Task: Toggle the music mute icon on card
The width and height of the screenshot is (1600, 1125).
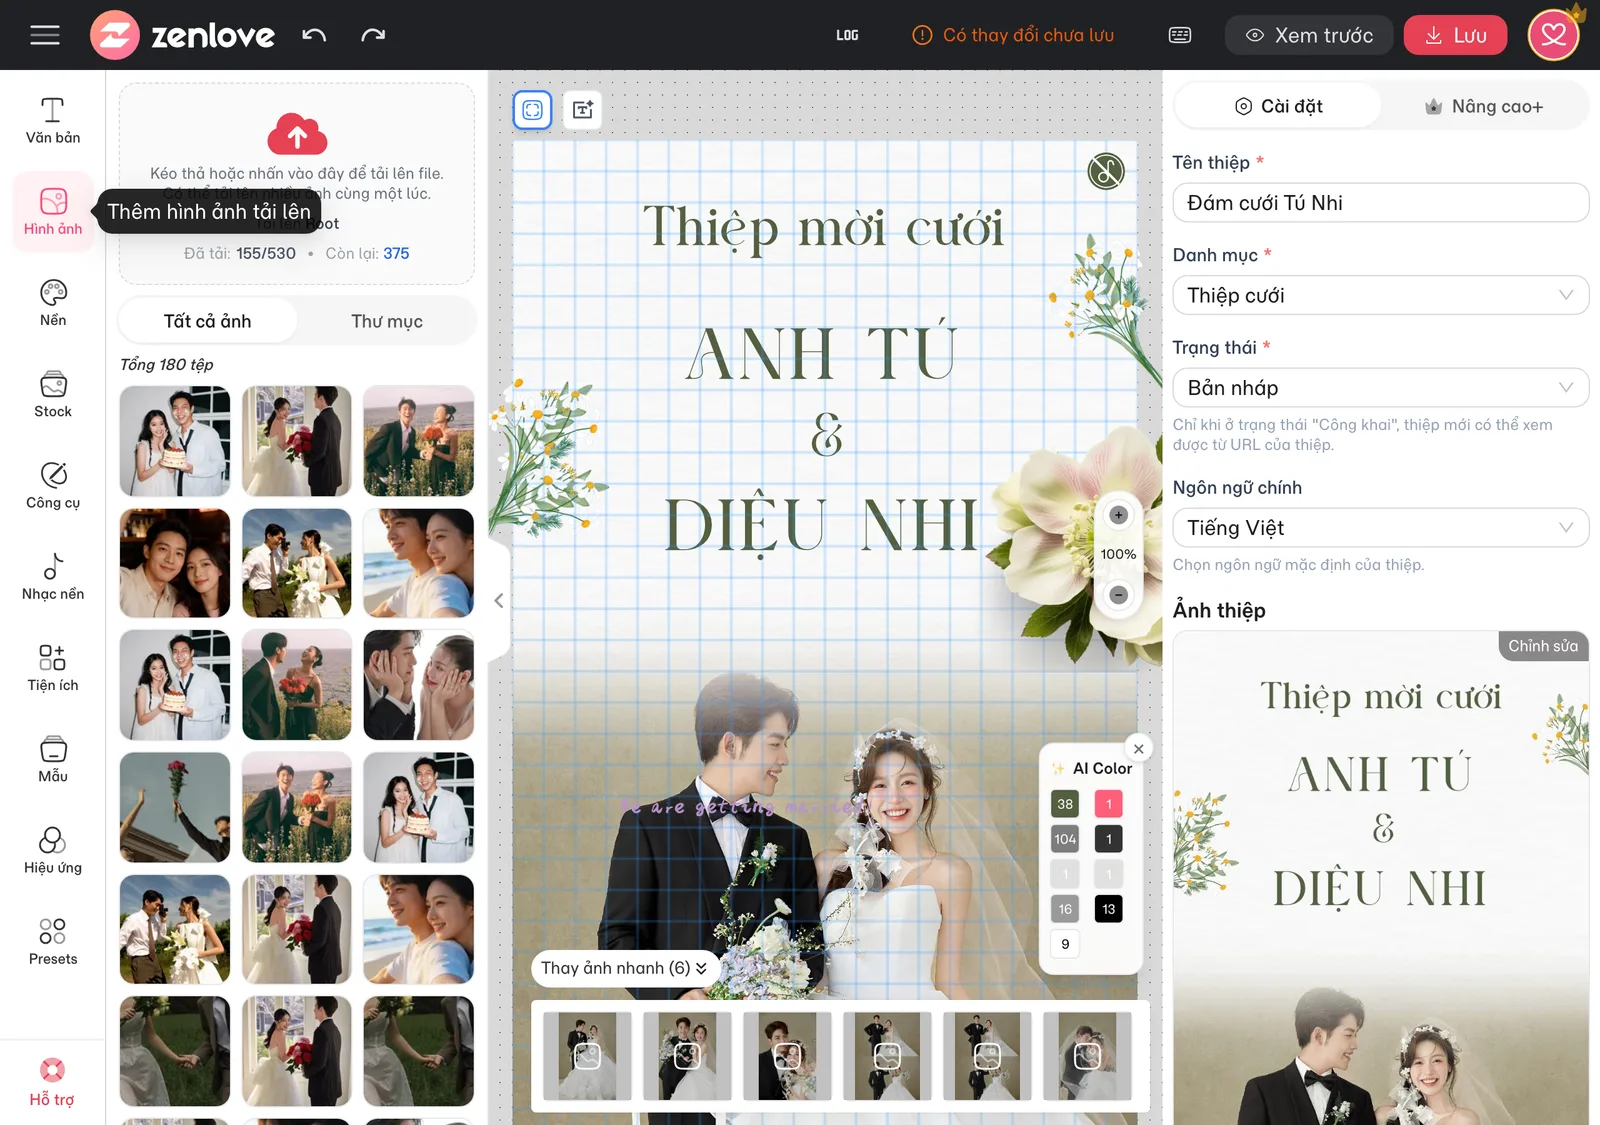Action: coord(1106,171)
